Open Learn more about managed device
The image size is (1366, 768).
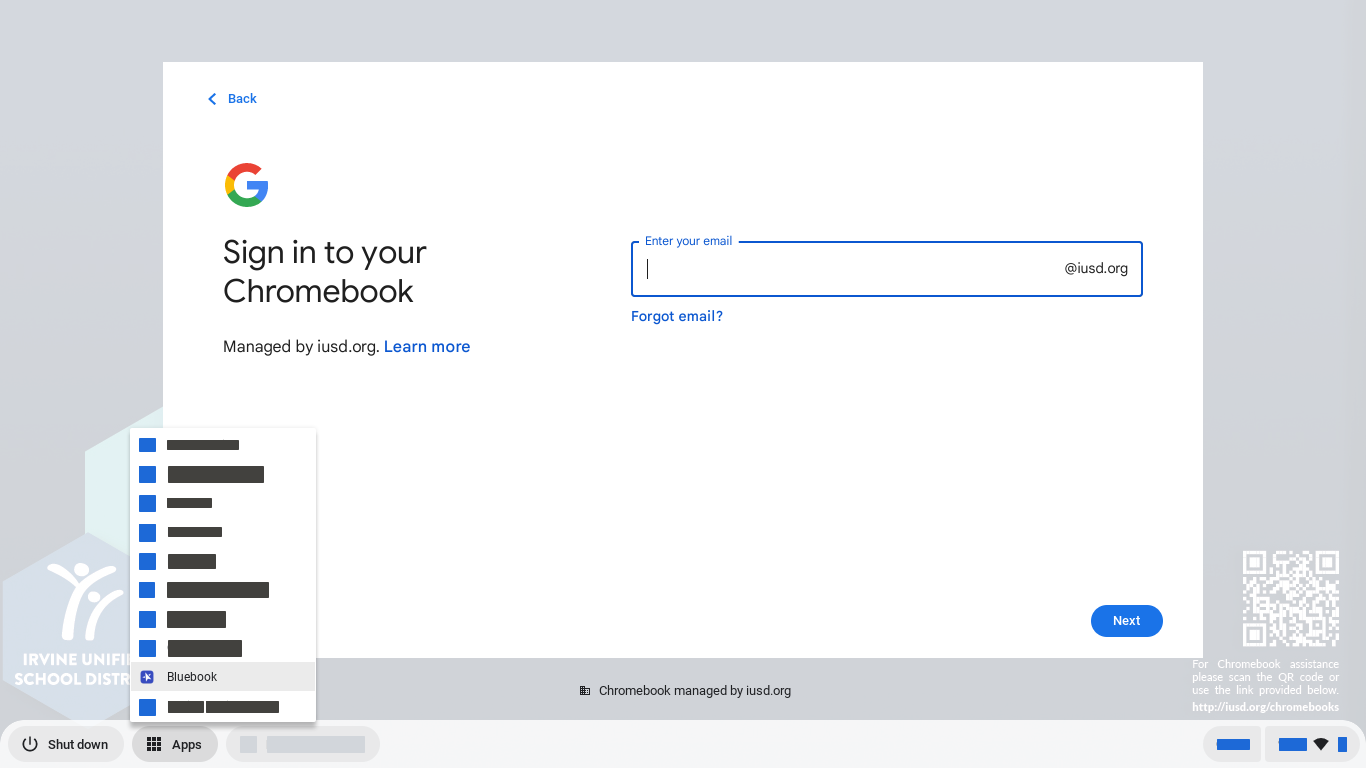point(427,347)
